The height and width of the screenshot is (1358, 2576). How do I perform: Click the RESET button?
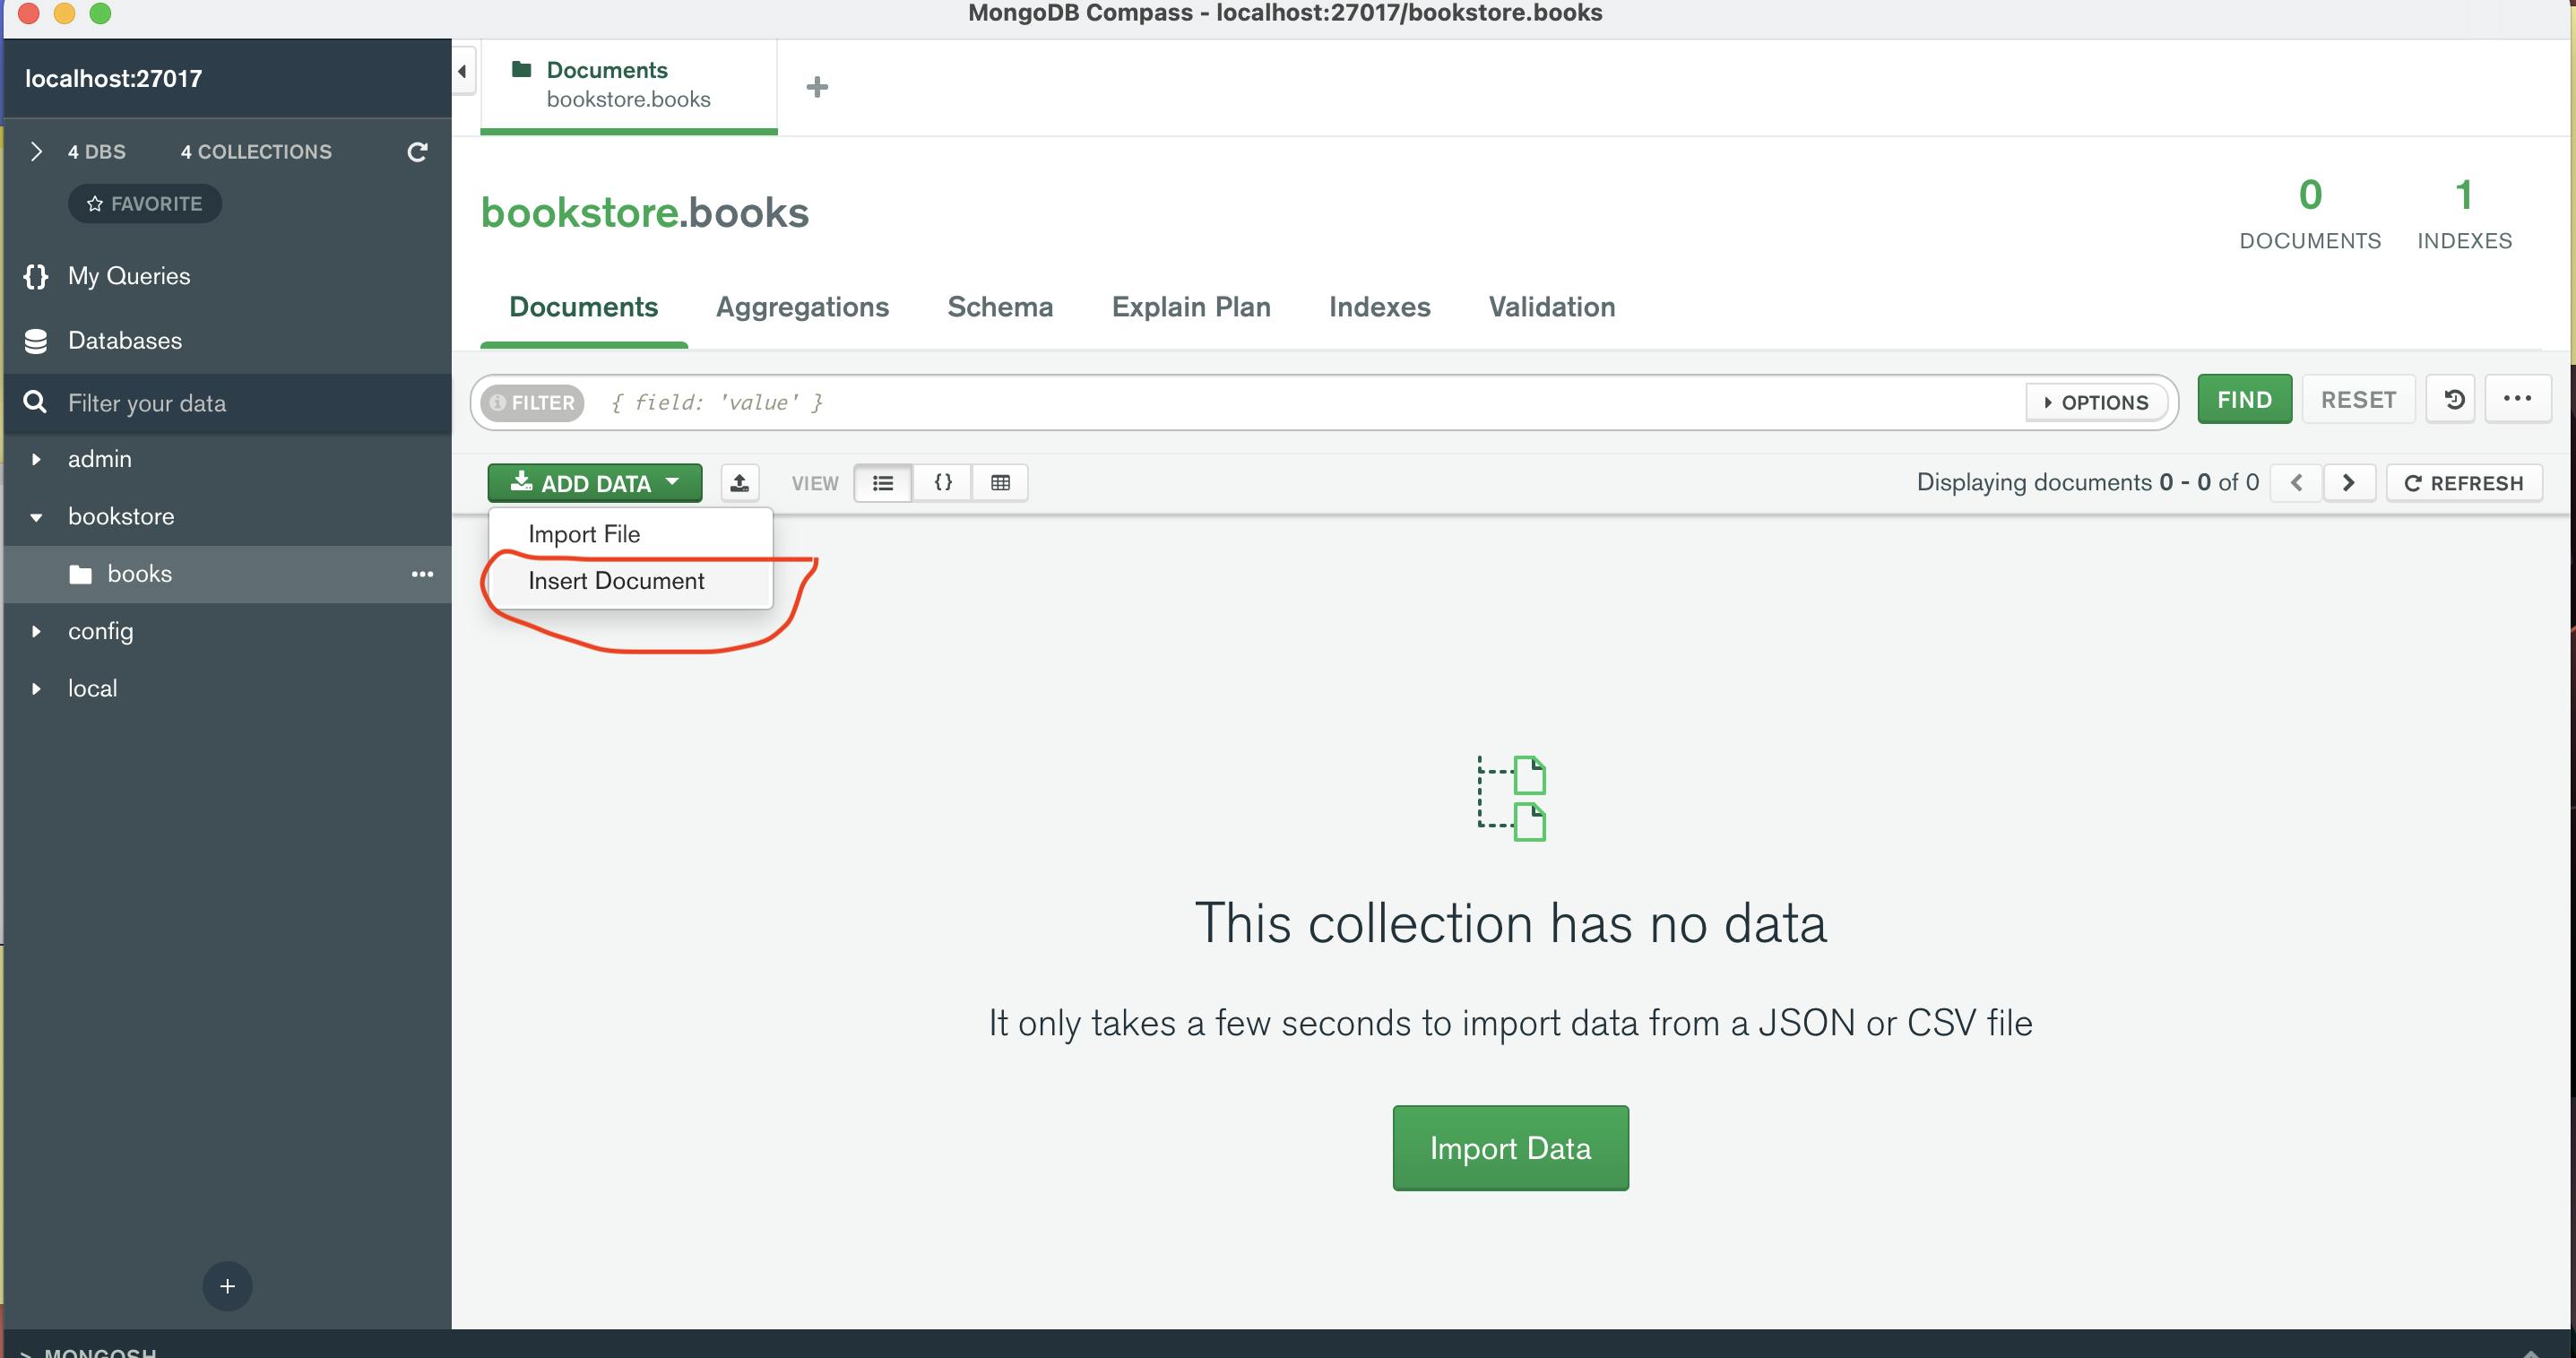click(2360, 399)
